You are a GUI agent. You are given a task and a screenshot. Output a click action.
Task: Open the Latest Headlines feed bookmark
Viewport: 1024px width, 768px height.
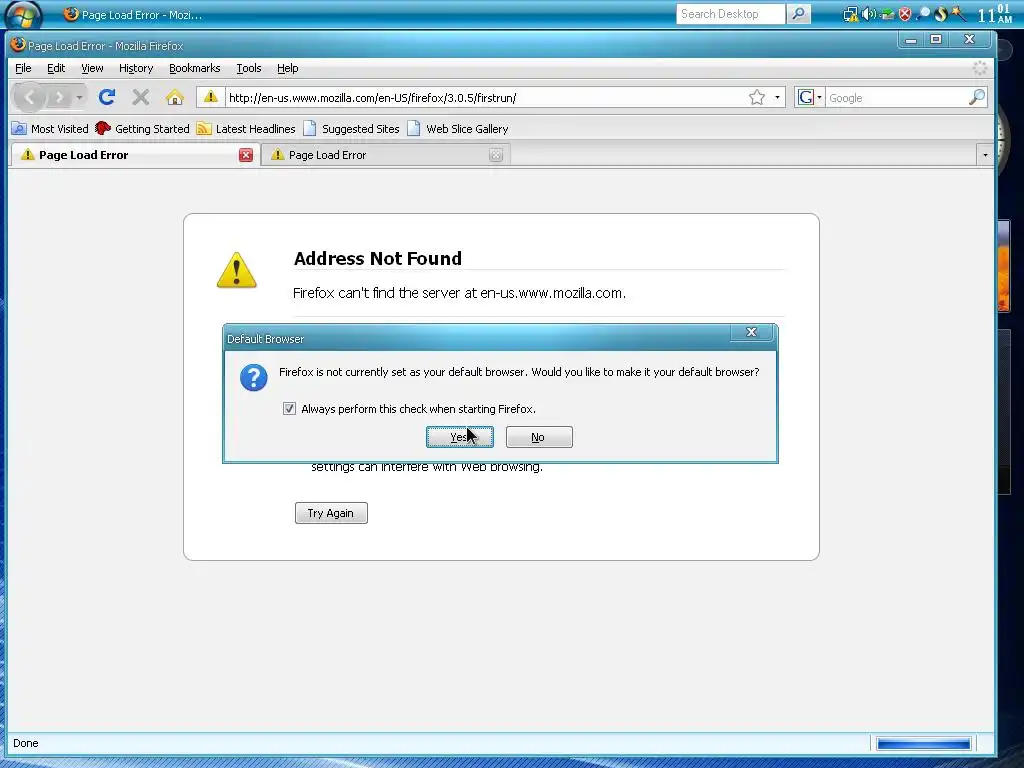pos(246,129)
